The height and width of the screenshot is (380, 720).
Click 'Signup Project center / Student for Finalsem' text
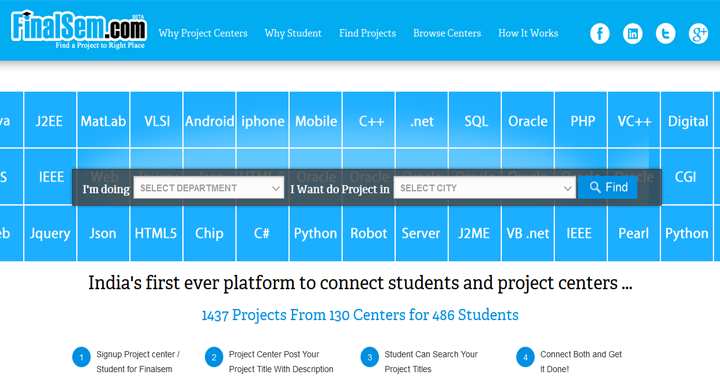click(x=138, y=362)
